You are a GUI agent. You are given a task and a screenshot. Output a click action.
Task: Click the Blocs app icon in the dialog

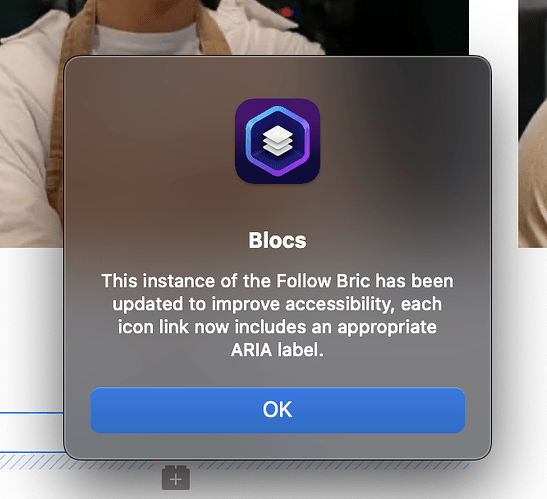(x=278, y=141)
